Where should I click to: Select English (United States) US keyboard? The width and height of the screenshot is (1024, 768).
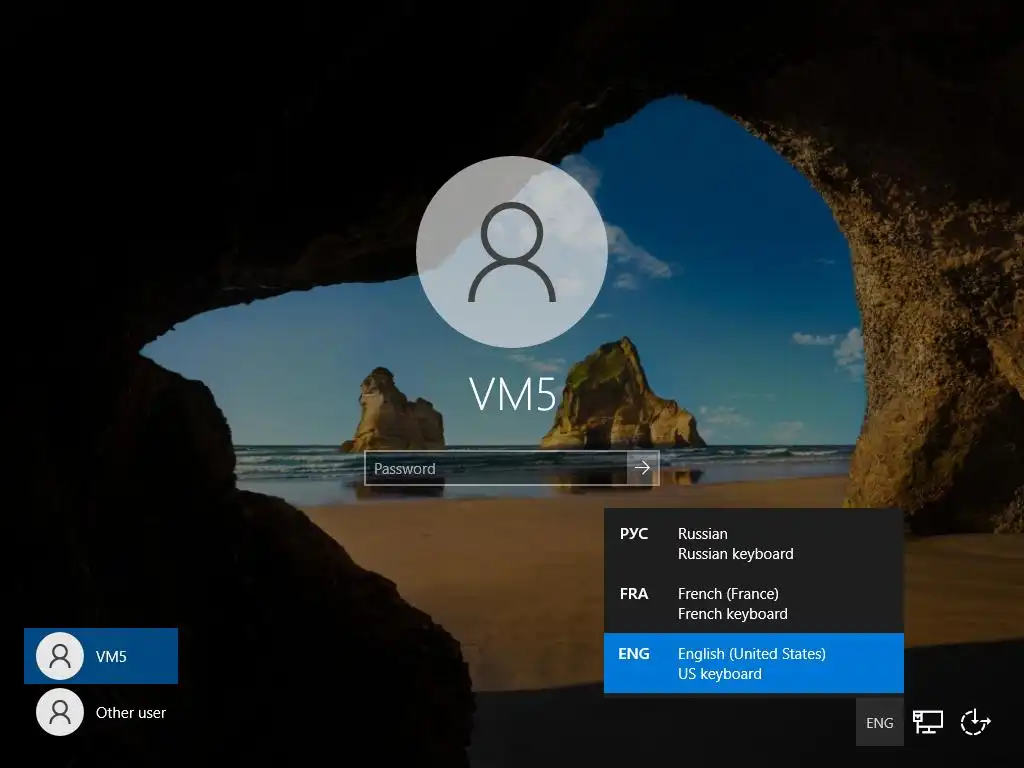754,663
